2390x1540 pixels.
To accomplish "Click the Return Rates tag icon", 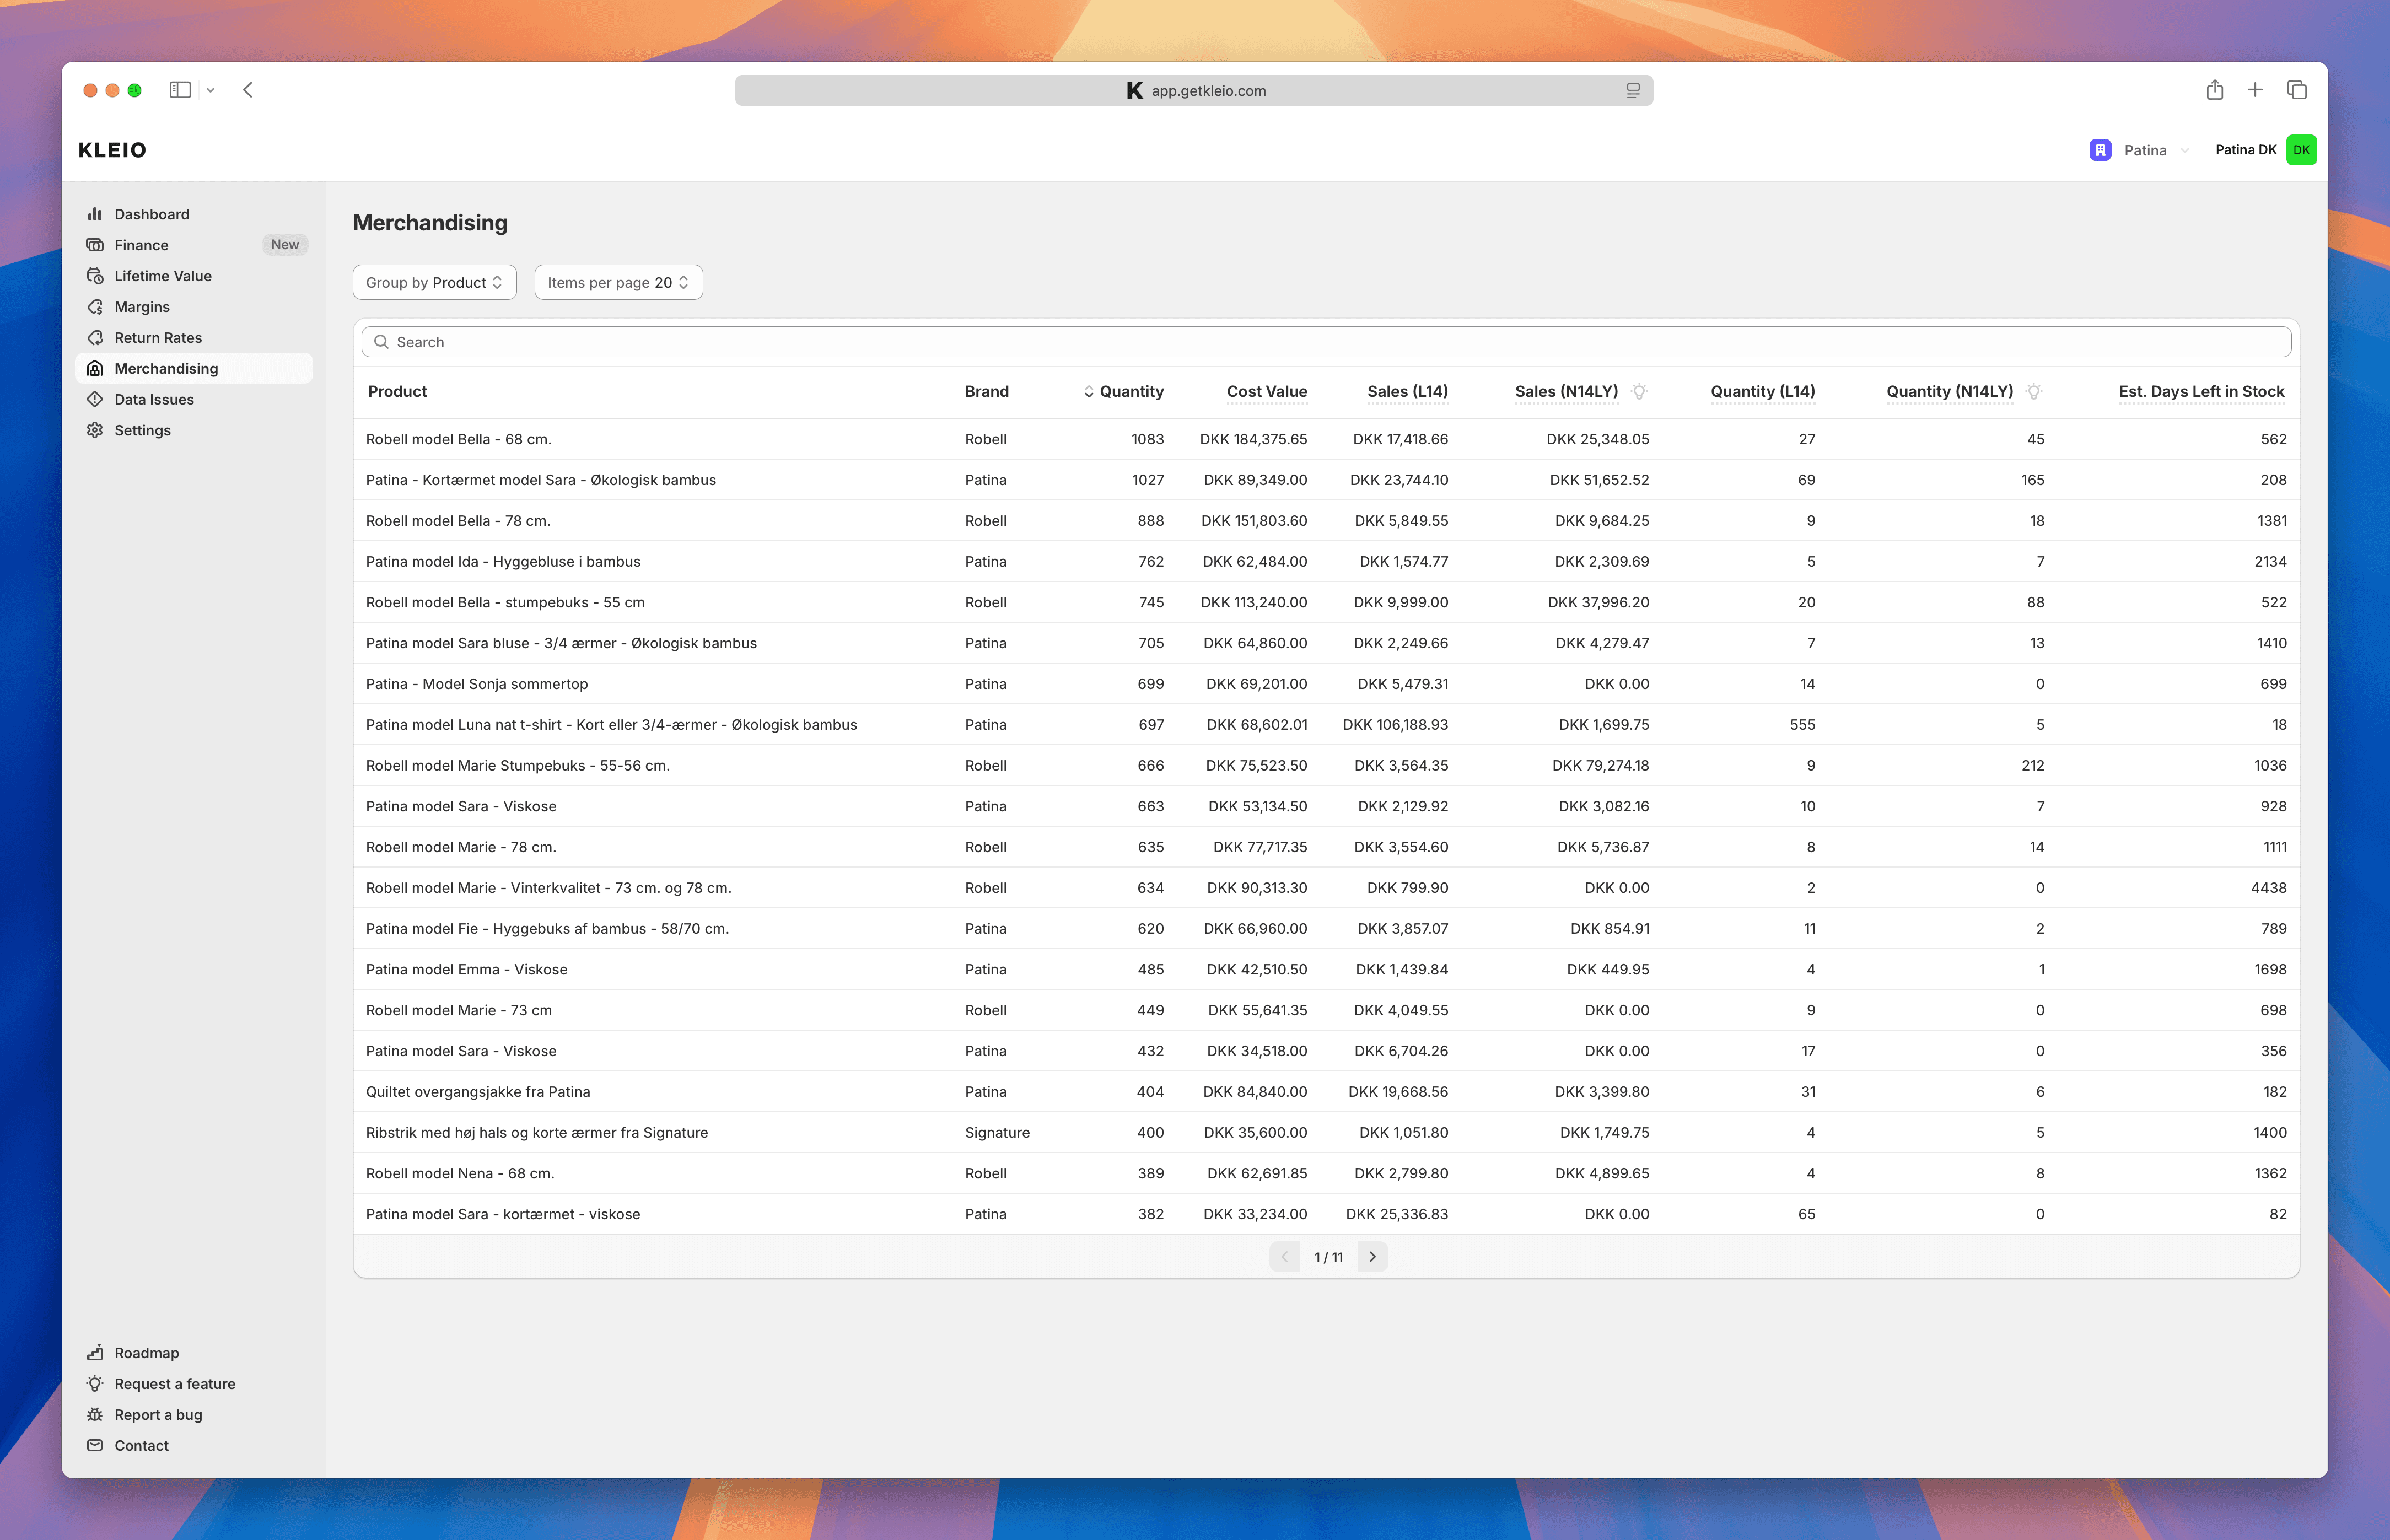I will pos(95,338).
